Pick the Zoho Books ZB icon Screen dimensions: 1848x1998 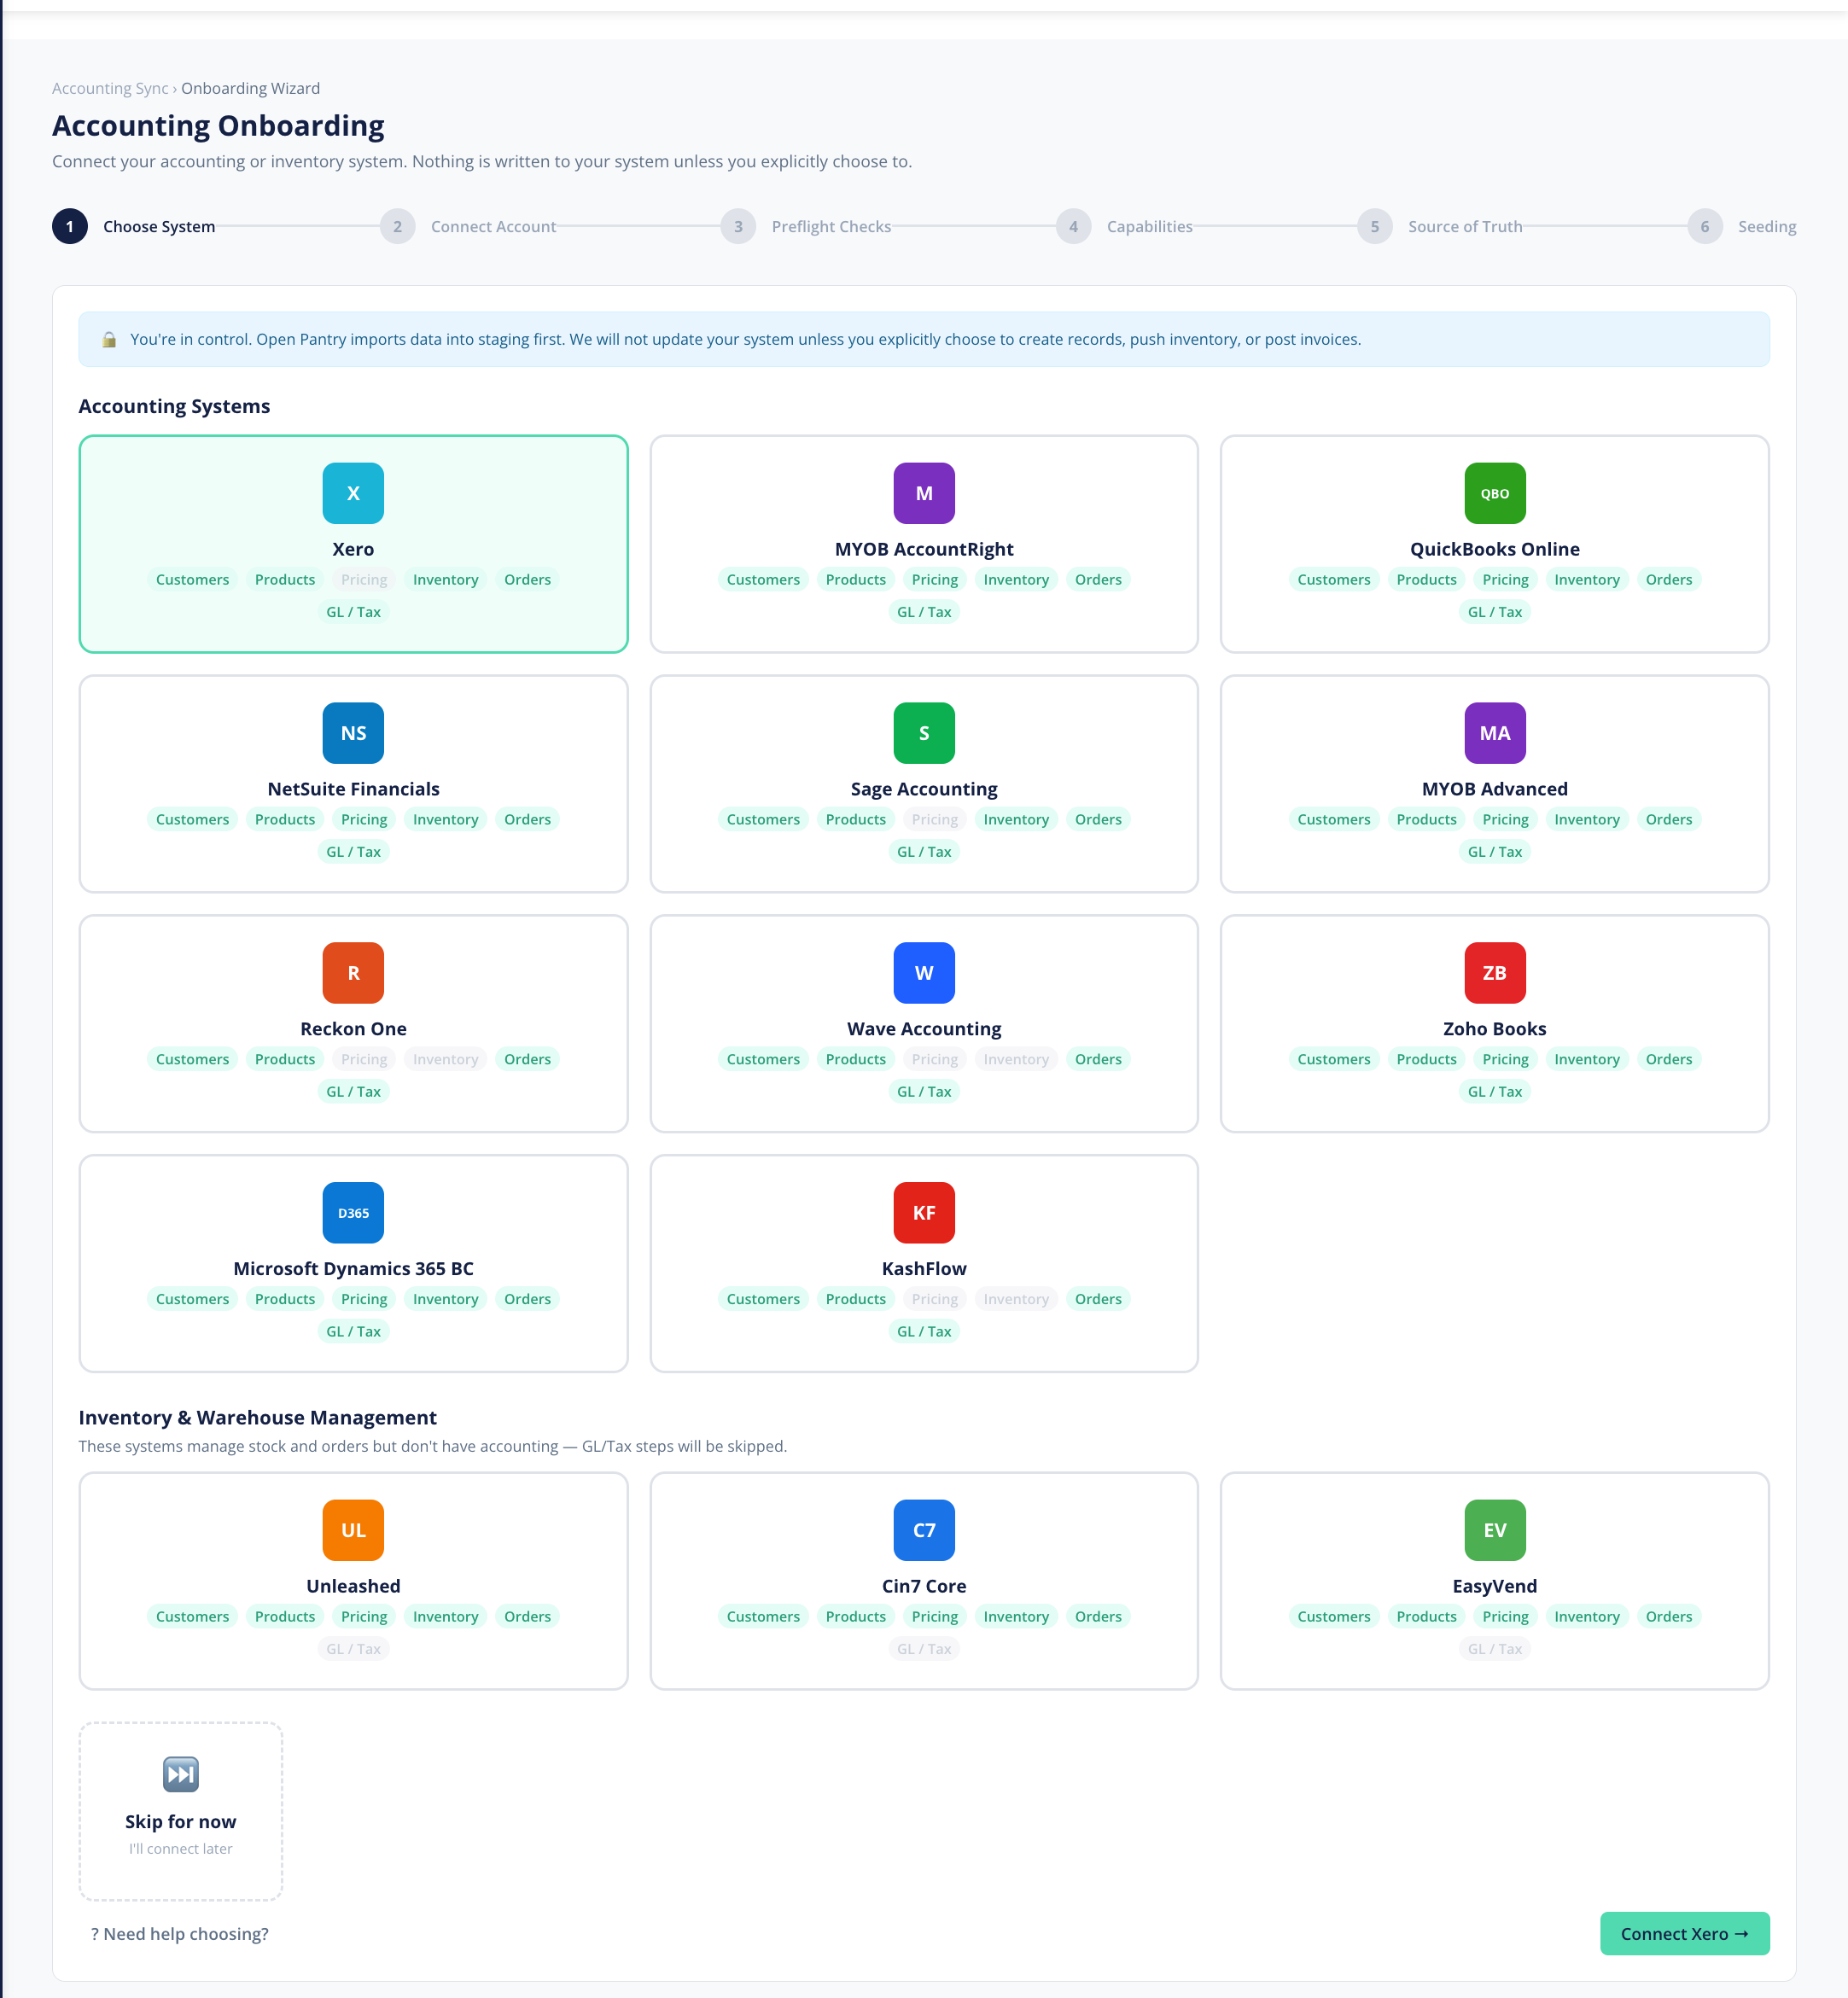[x=1494, y=973]
